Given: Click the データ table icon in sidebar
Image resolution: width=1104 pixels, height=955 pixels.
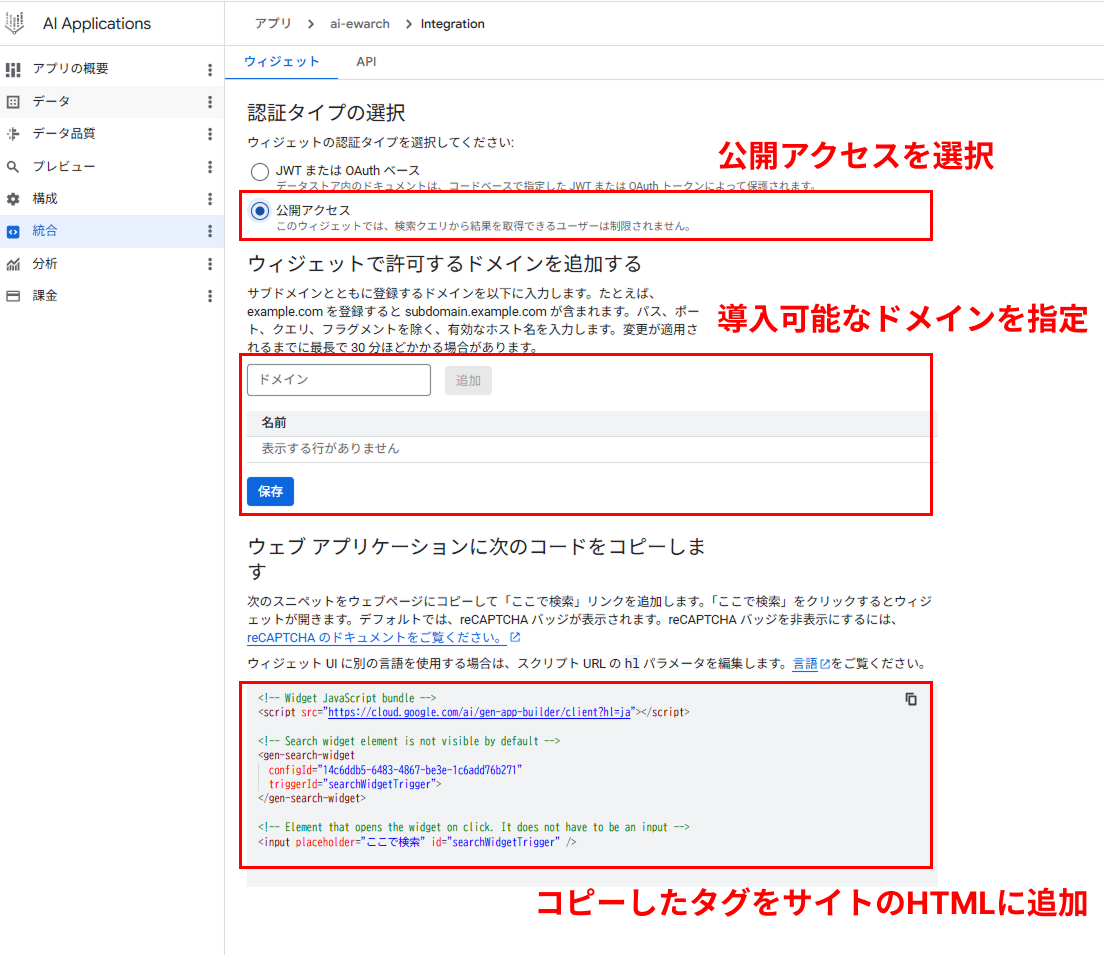Looking at the screenshot, I should (x=13, y=101).
